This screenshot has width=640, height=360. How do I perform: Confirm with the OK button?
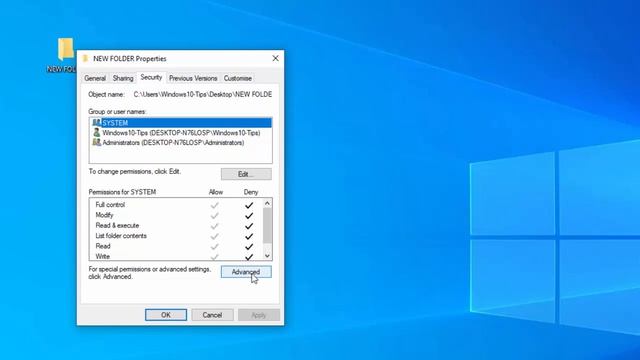[166, 315]
